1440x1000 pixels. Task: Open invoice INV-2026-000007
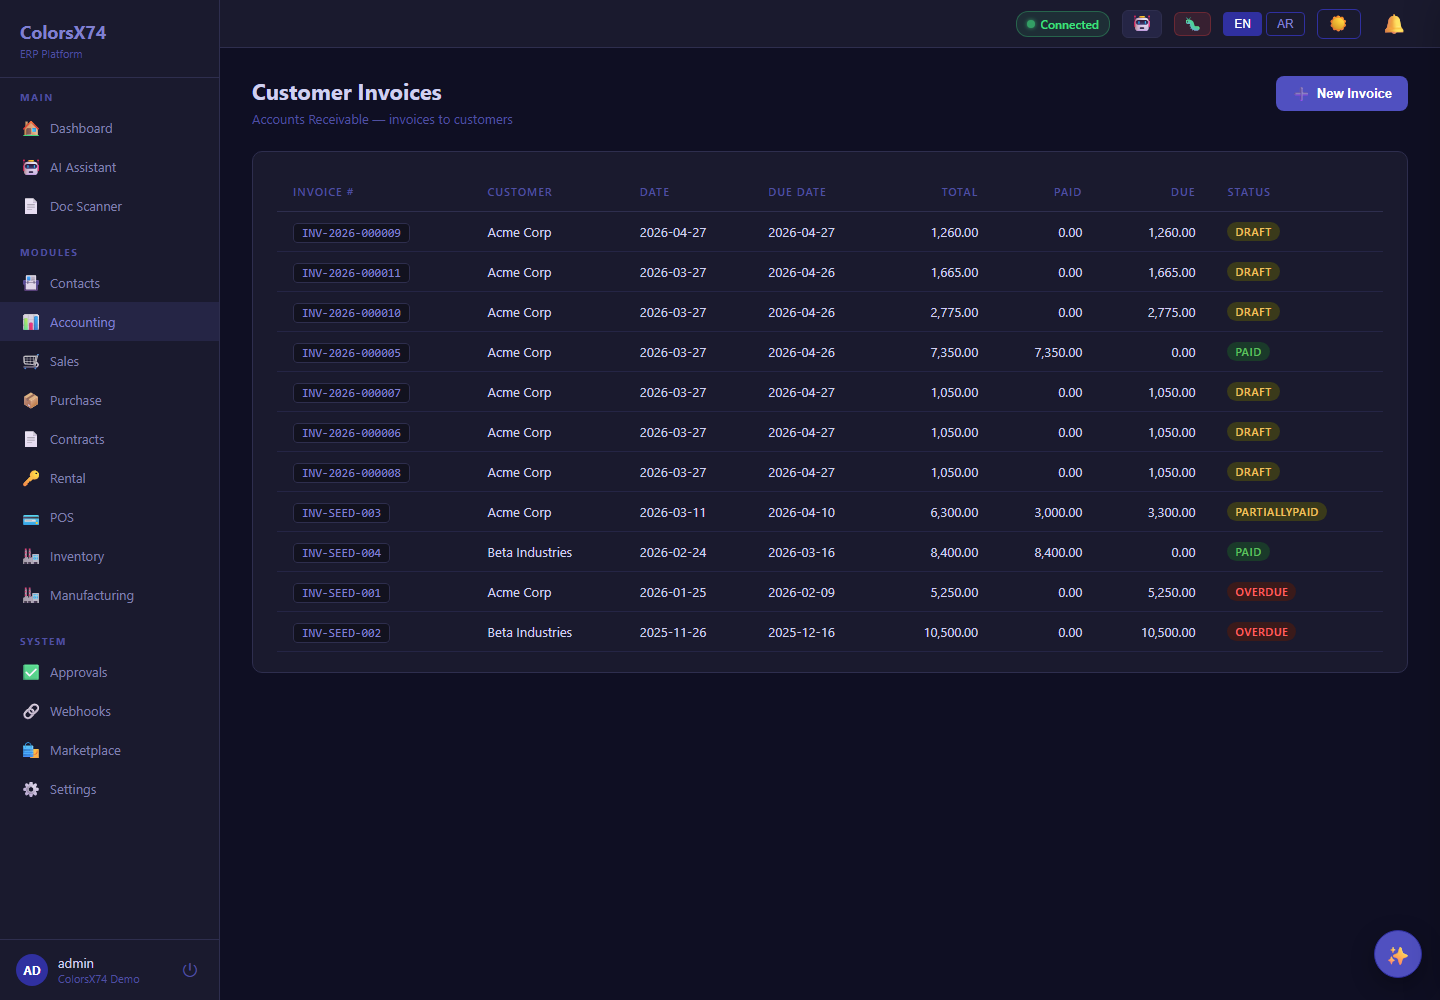(x=351, y=393)
